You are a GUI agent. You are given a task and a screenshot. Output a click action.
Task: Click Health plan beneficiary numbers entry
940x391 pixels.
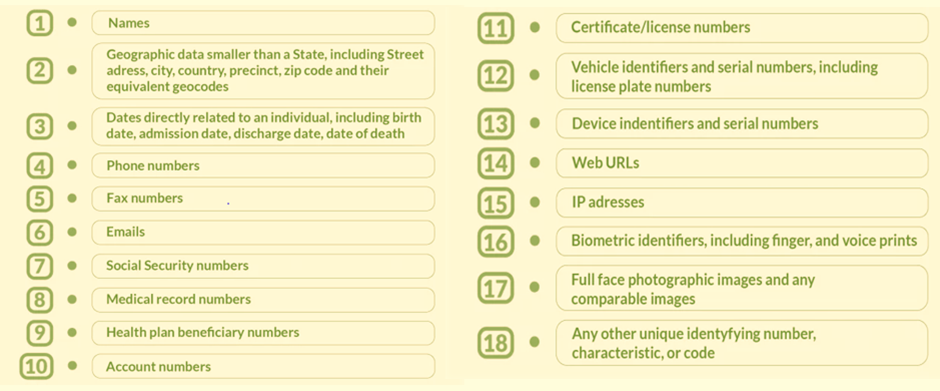(263, 333)
